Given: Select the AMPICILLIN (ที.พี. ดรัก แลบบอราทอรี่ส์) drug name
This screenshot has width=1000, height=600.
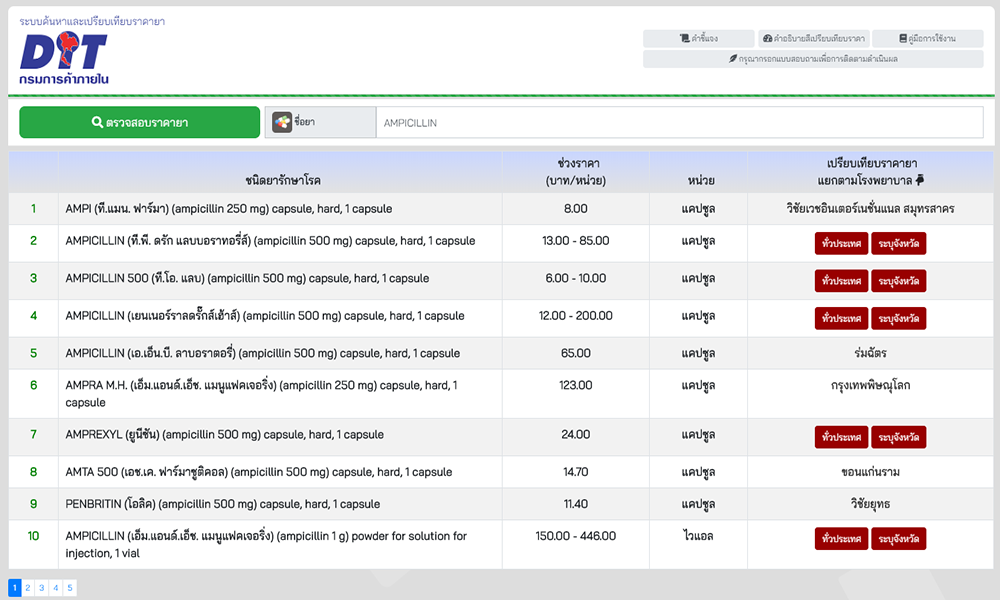Looking at the screenshot, I should coord(270,240).
